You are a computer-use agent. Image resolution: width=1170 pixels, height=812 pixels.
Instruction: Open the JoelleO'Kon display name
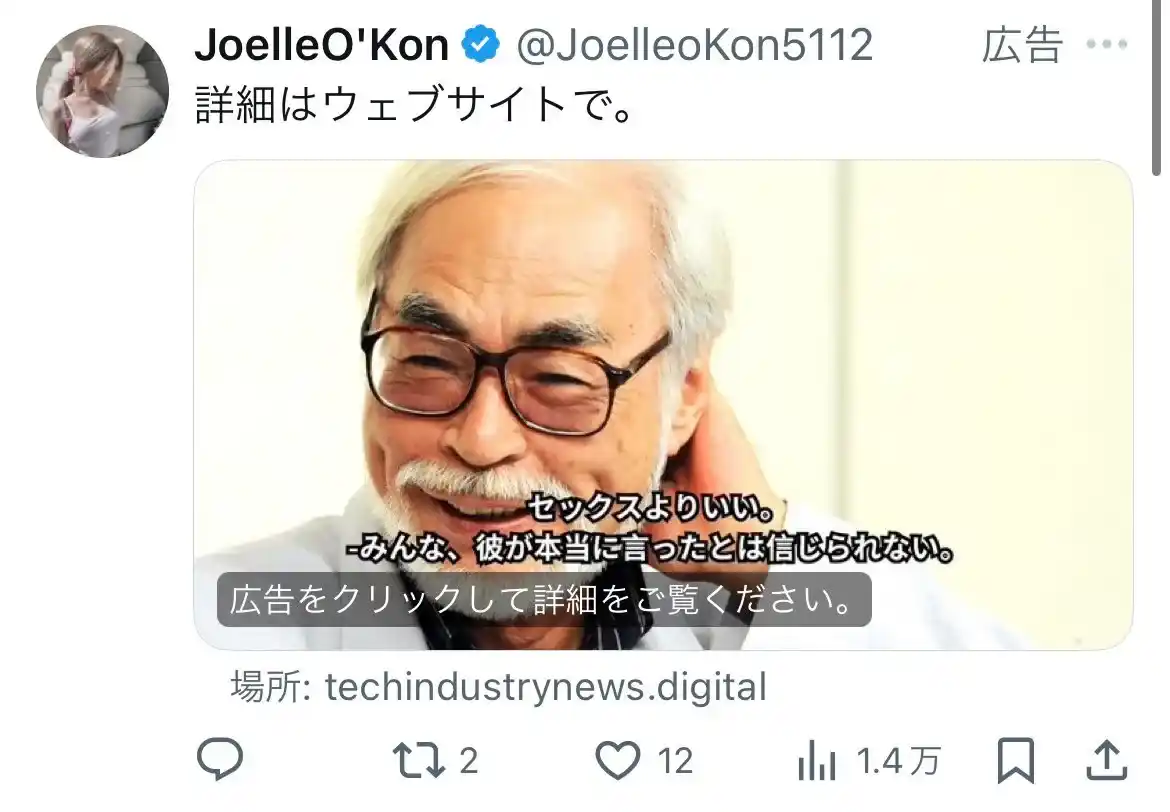tap(322, 45)
